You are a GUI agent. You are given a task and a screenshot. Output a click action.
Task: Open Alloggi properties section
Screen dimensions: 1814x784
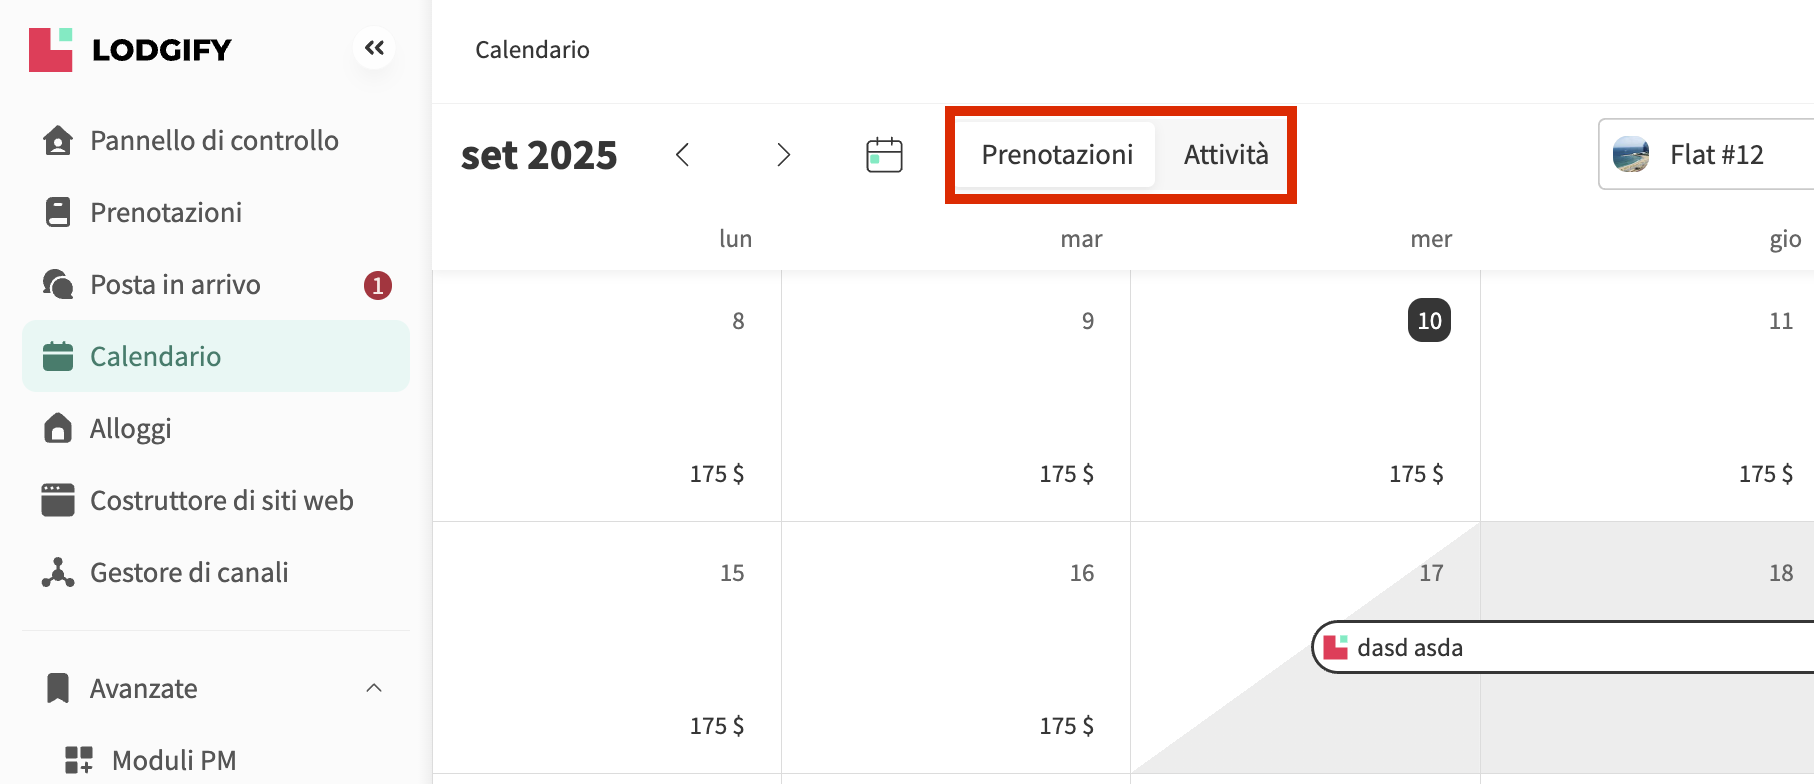point(130,429)
